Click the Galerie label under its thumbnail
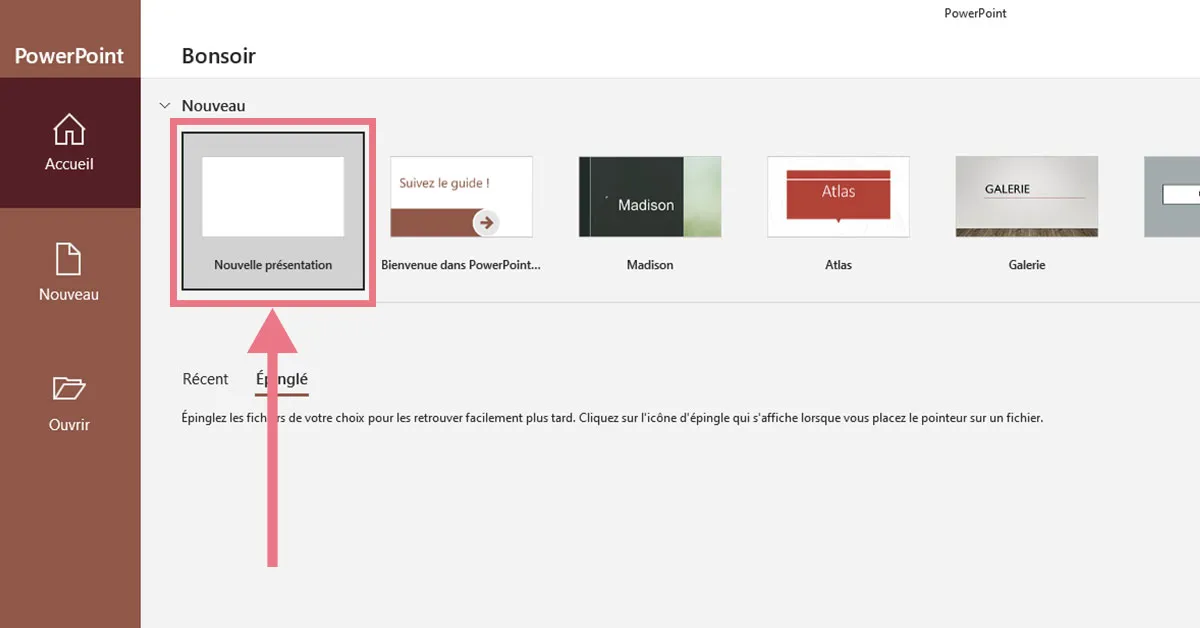Viewport: 1200px width, 628px height. [1027, 265]
